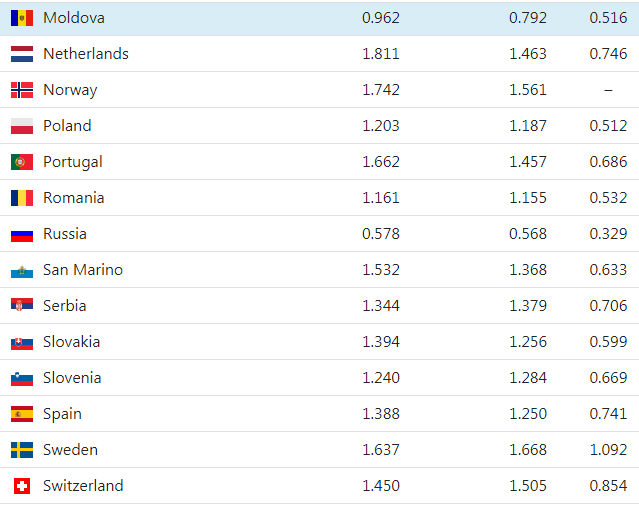Select Switzerland's 1.505 value cell
This screenshot has width=639, height=506.
pyautogui.click(x=528, y=486)
